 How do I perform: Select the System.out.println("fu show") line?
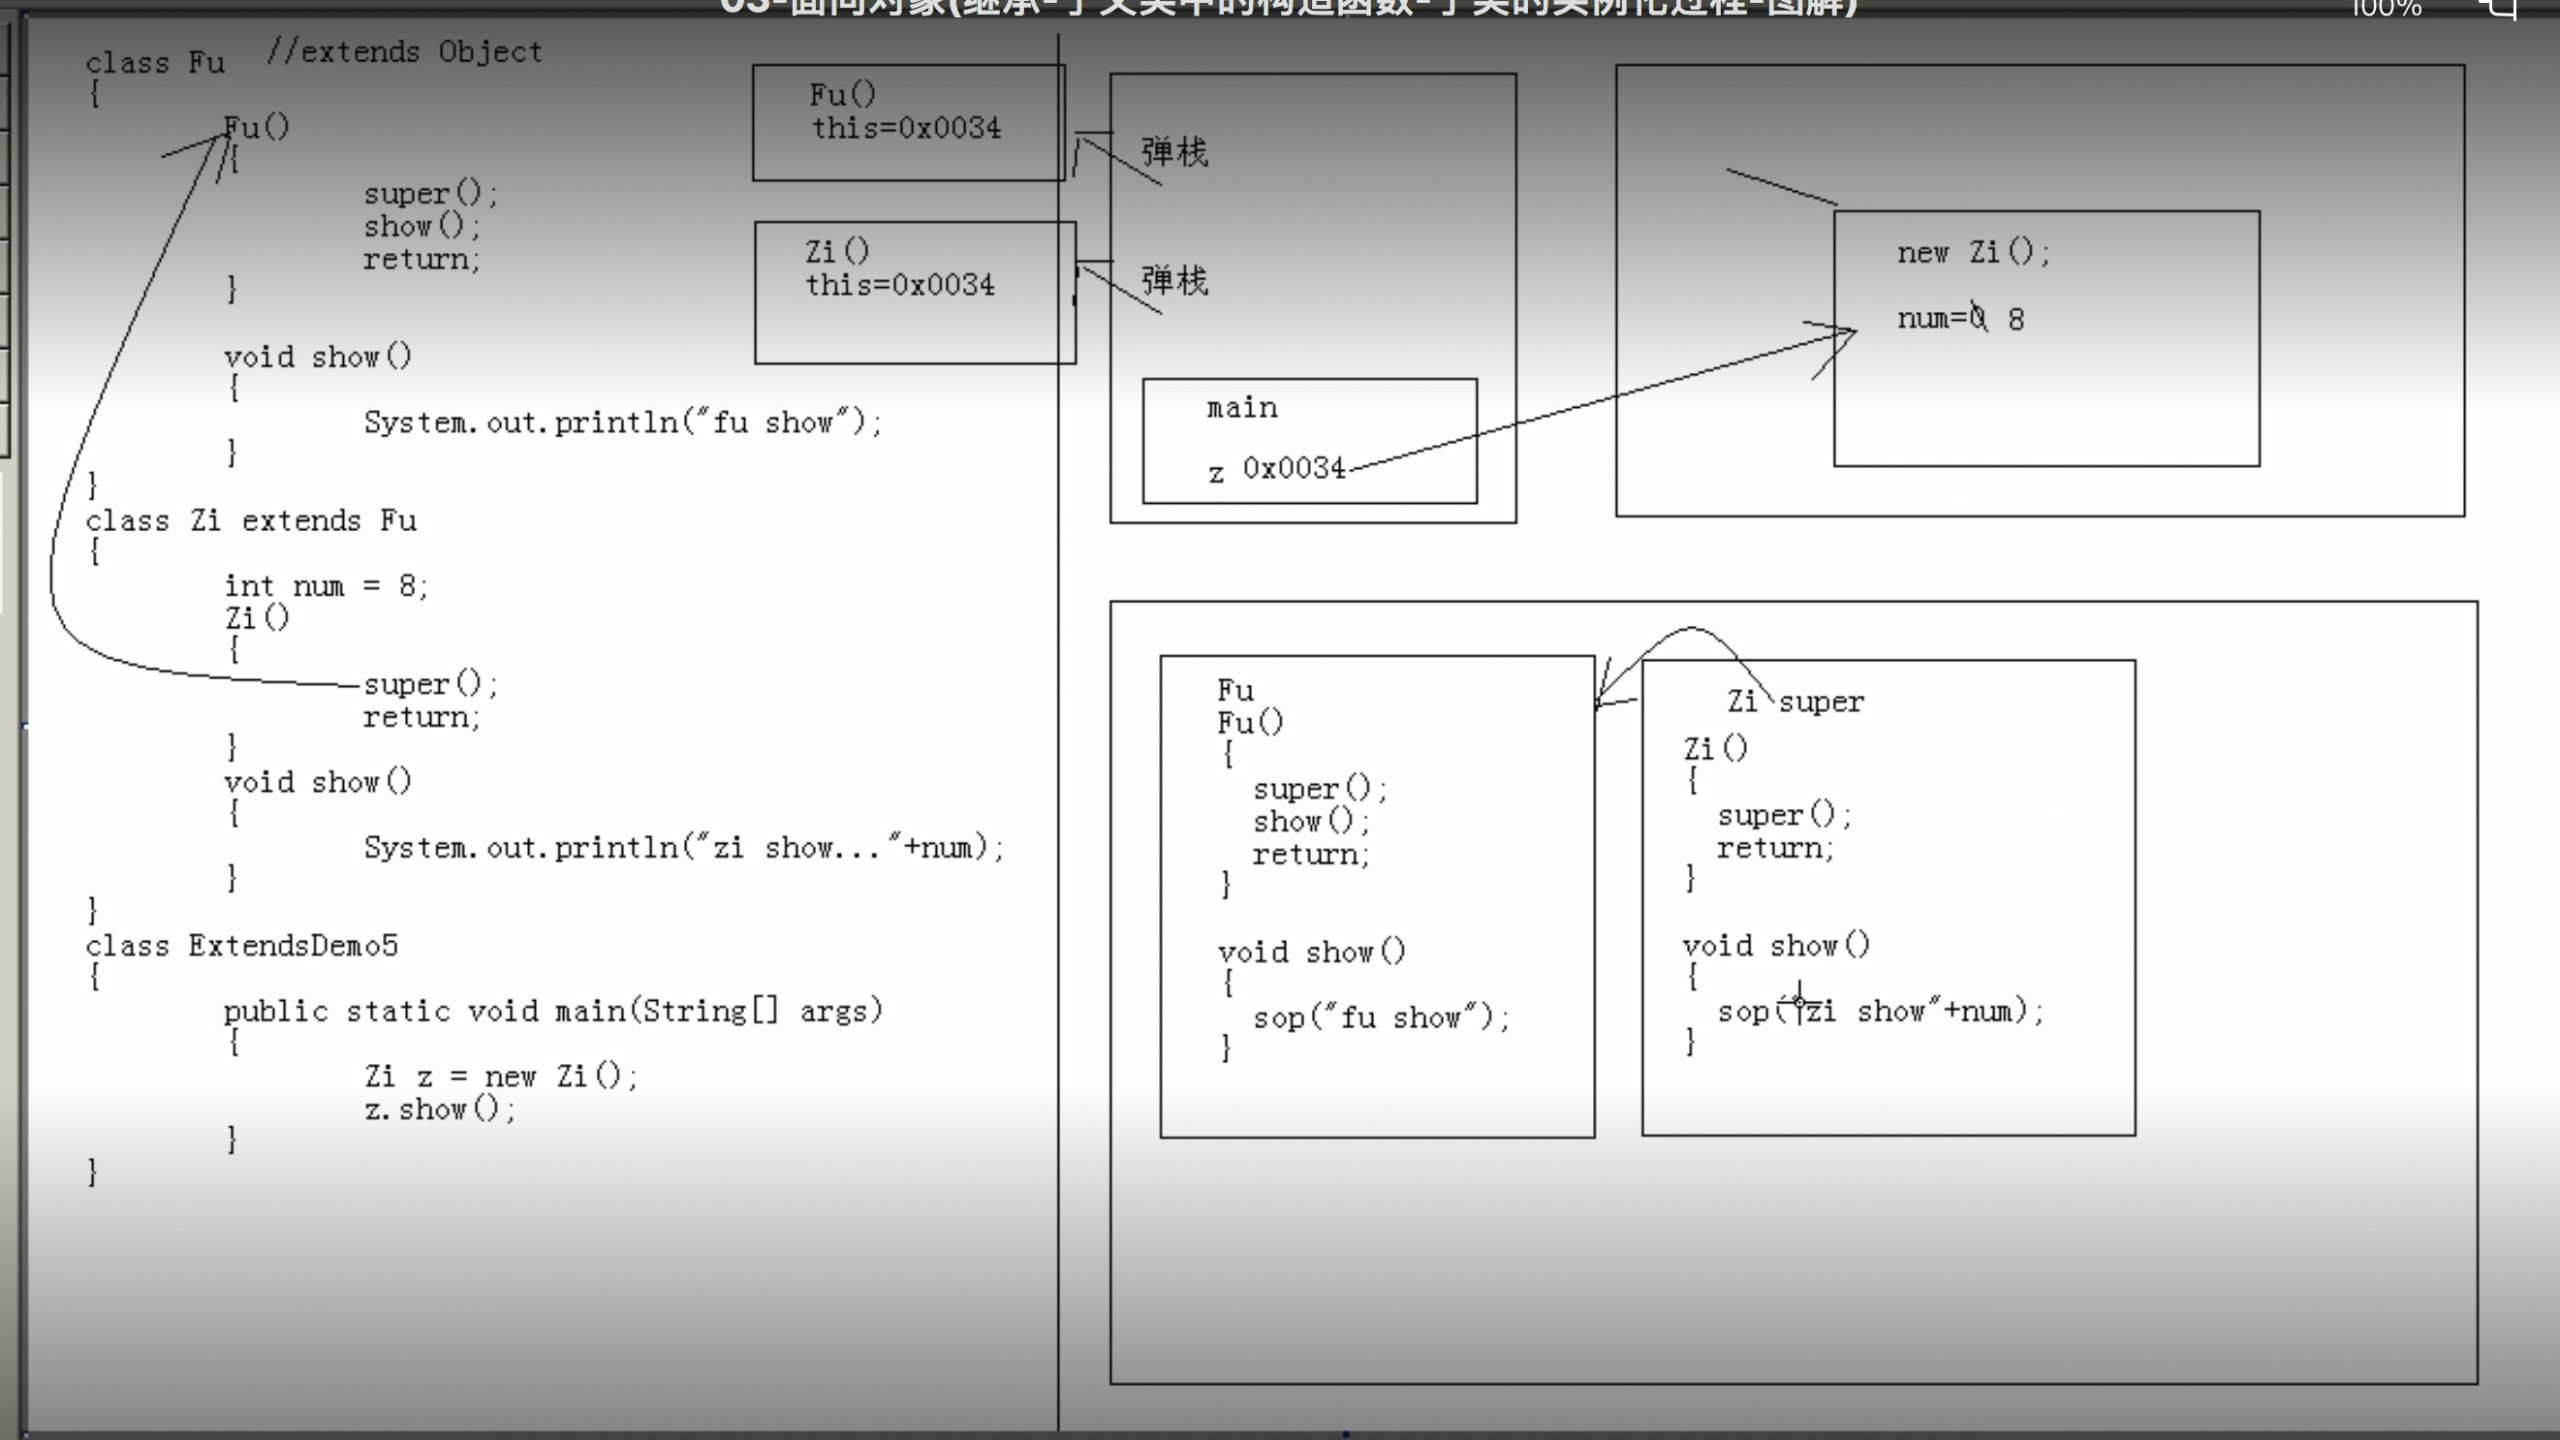[x=623, y=422]
